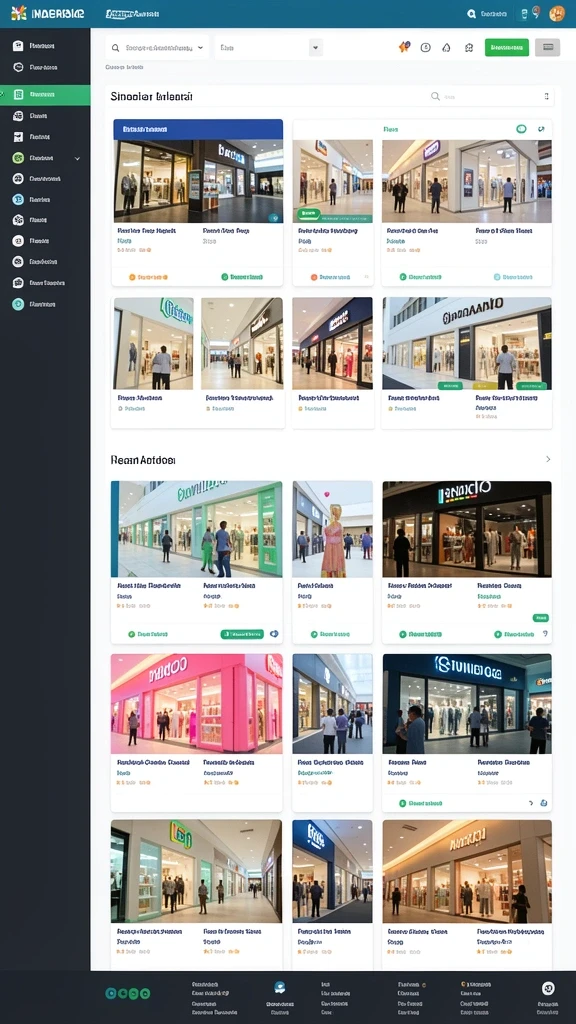576x1024 pixels.
Task: Click the search field in the section header
Action: [x=490, y=97]
